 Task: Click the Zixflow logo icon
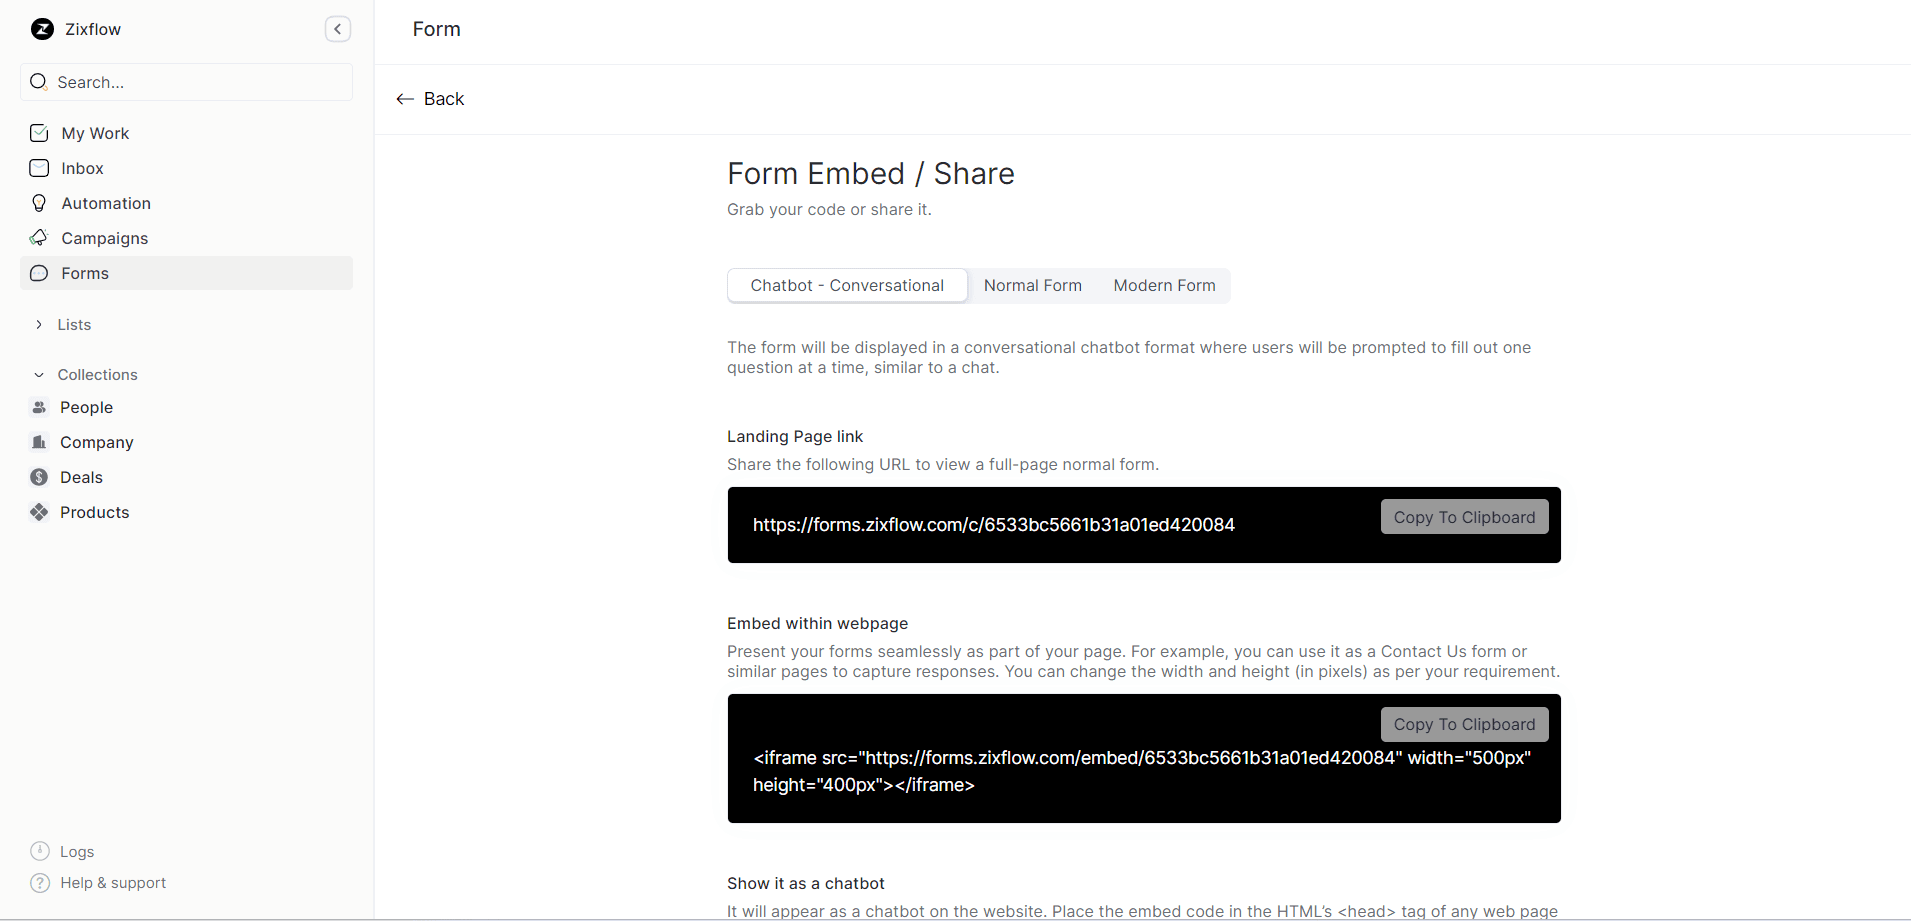(41, 29)
